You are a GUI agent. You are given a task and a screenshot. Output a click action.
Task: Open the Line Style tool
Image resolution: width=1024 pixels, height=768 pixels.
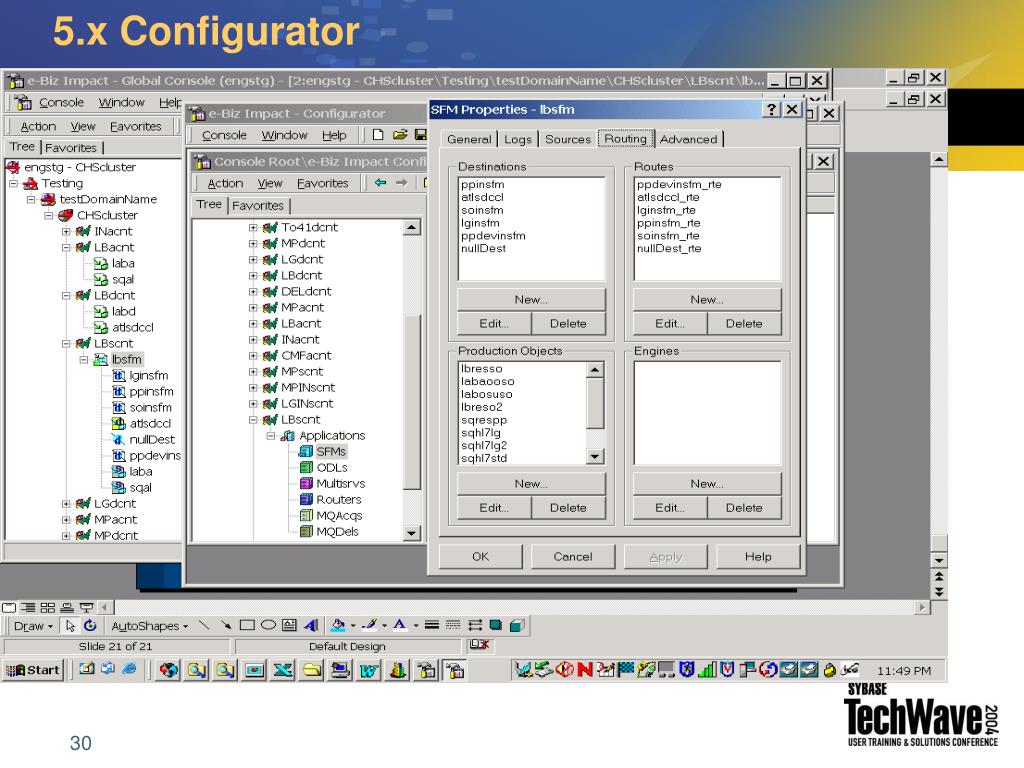tap(432, 626)
